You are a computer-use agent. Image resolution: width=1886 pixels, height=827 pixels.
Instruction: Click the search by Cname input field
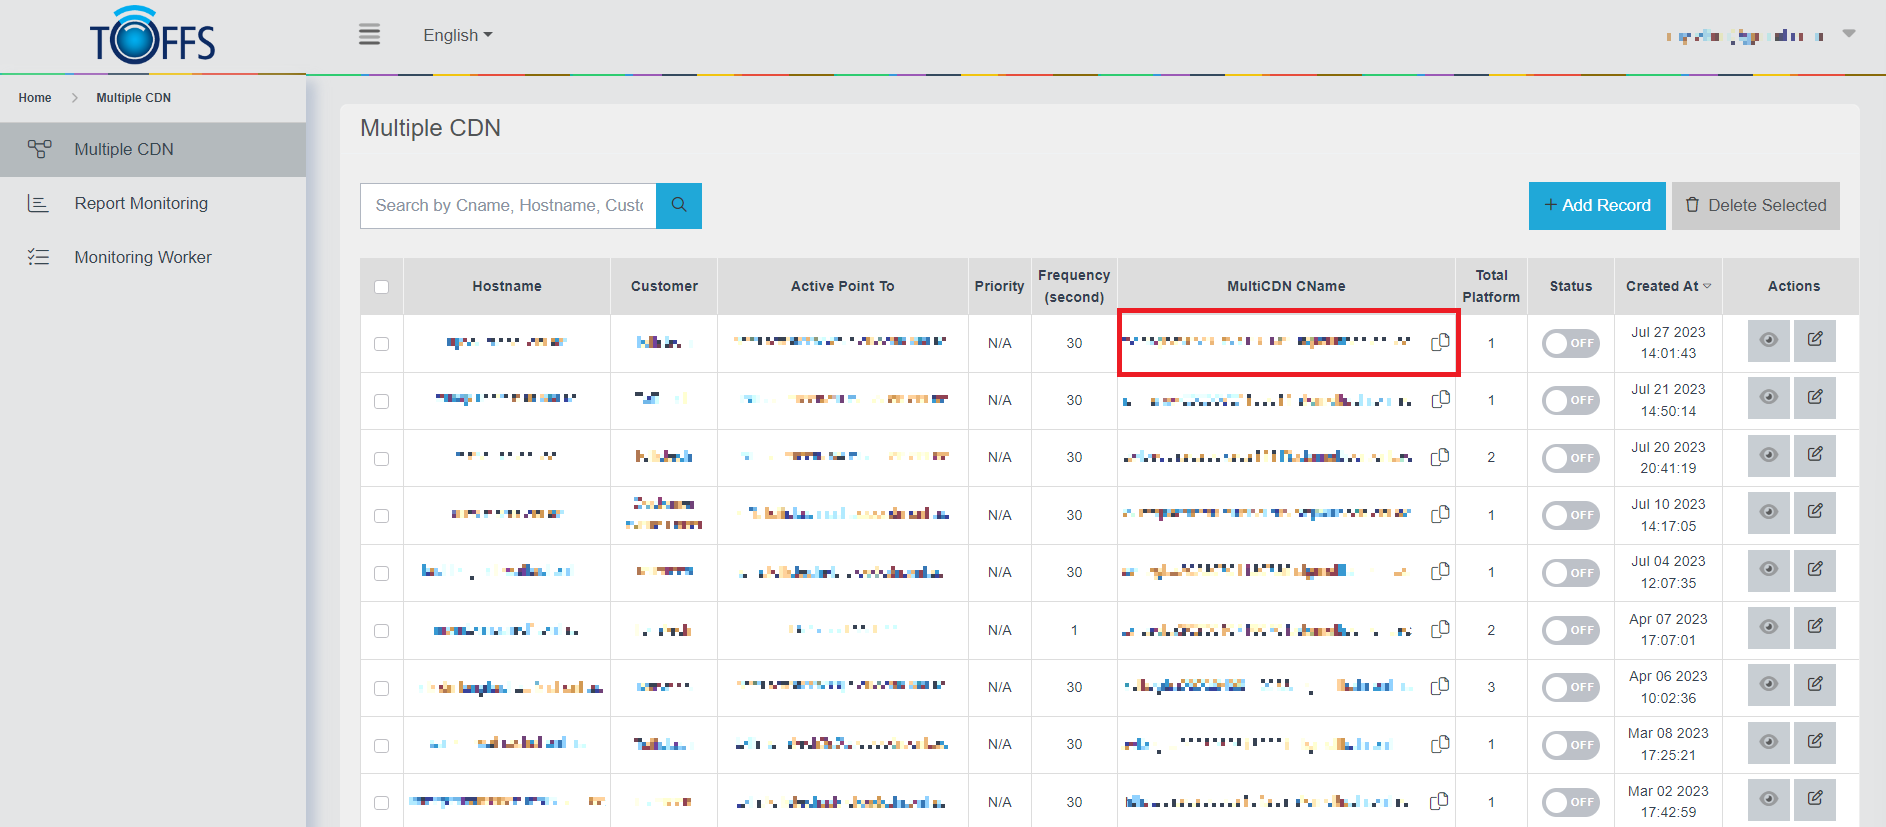(508, 205)
